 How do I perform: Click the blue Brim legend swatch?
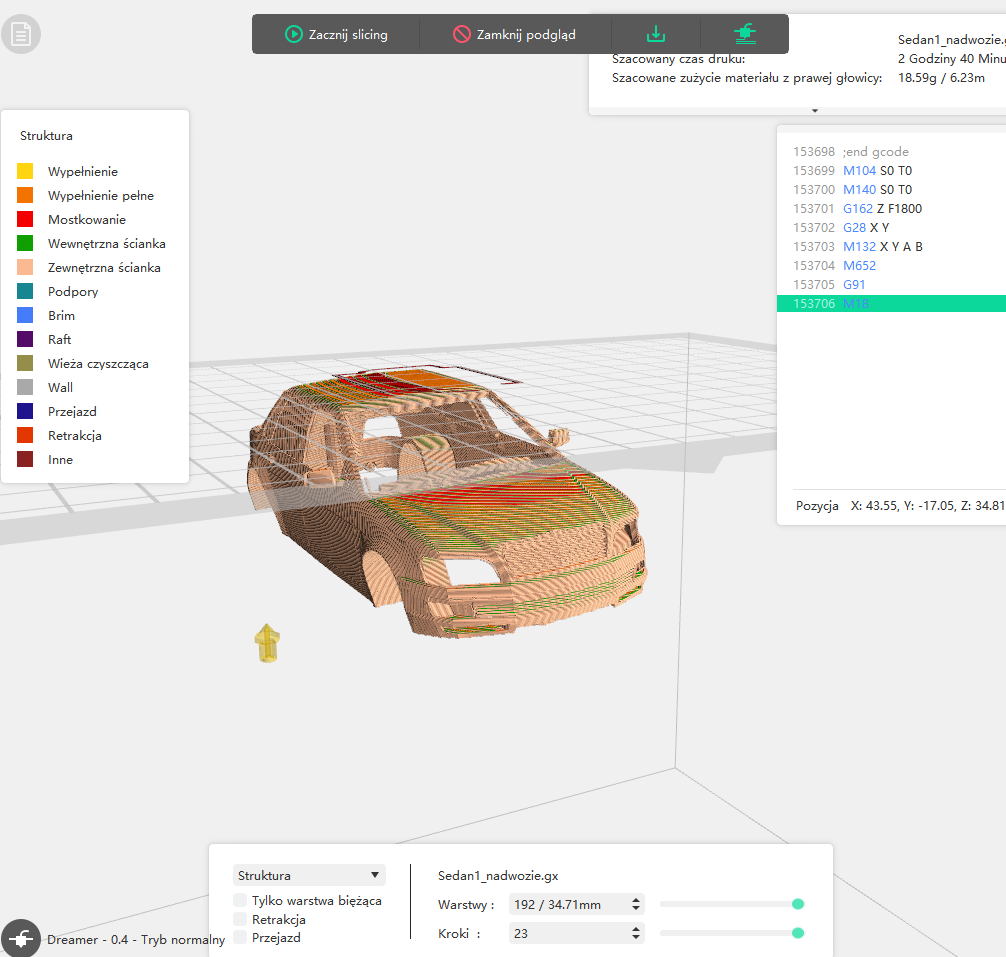click(x=26, y=316)
